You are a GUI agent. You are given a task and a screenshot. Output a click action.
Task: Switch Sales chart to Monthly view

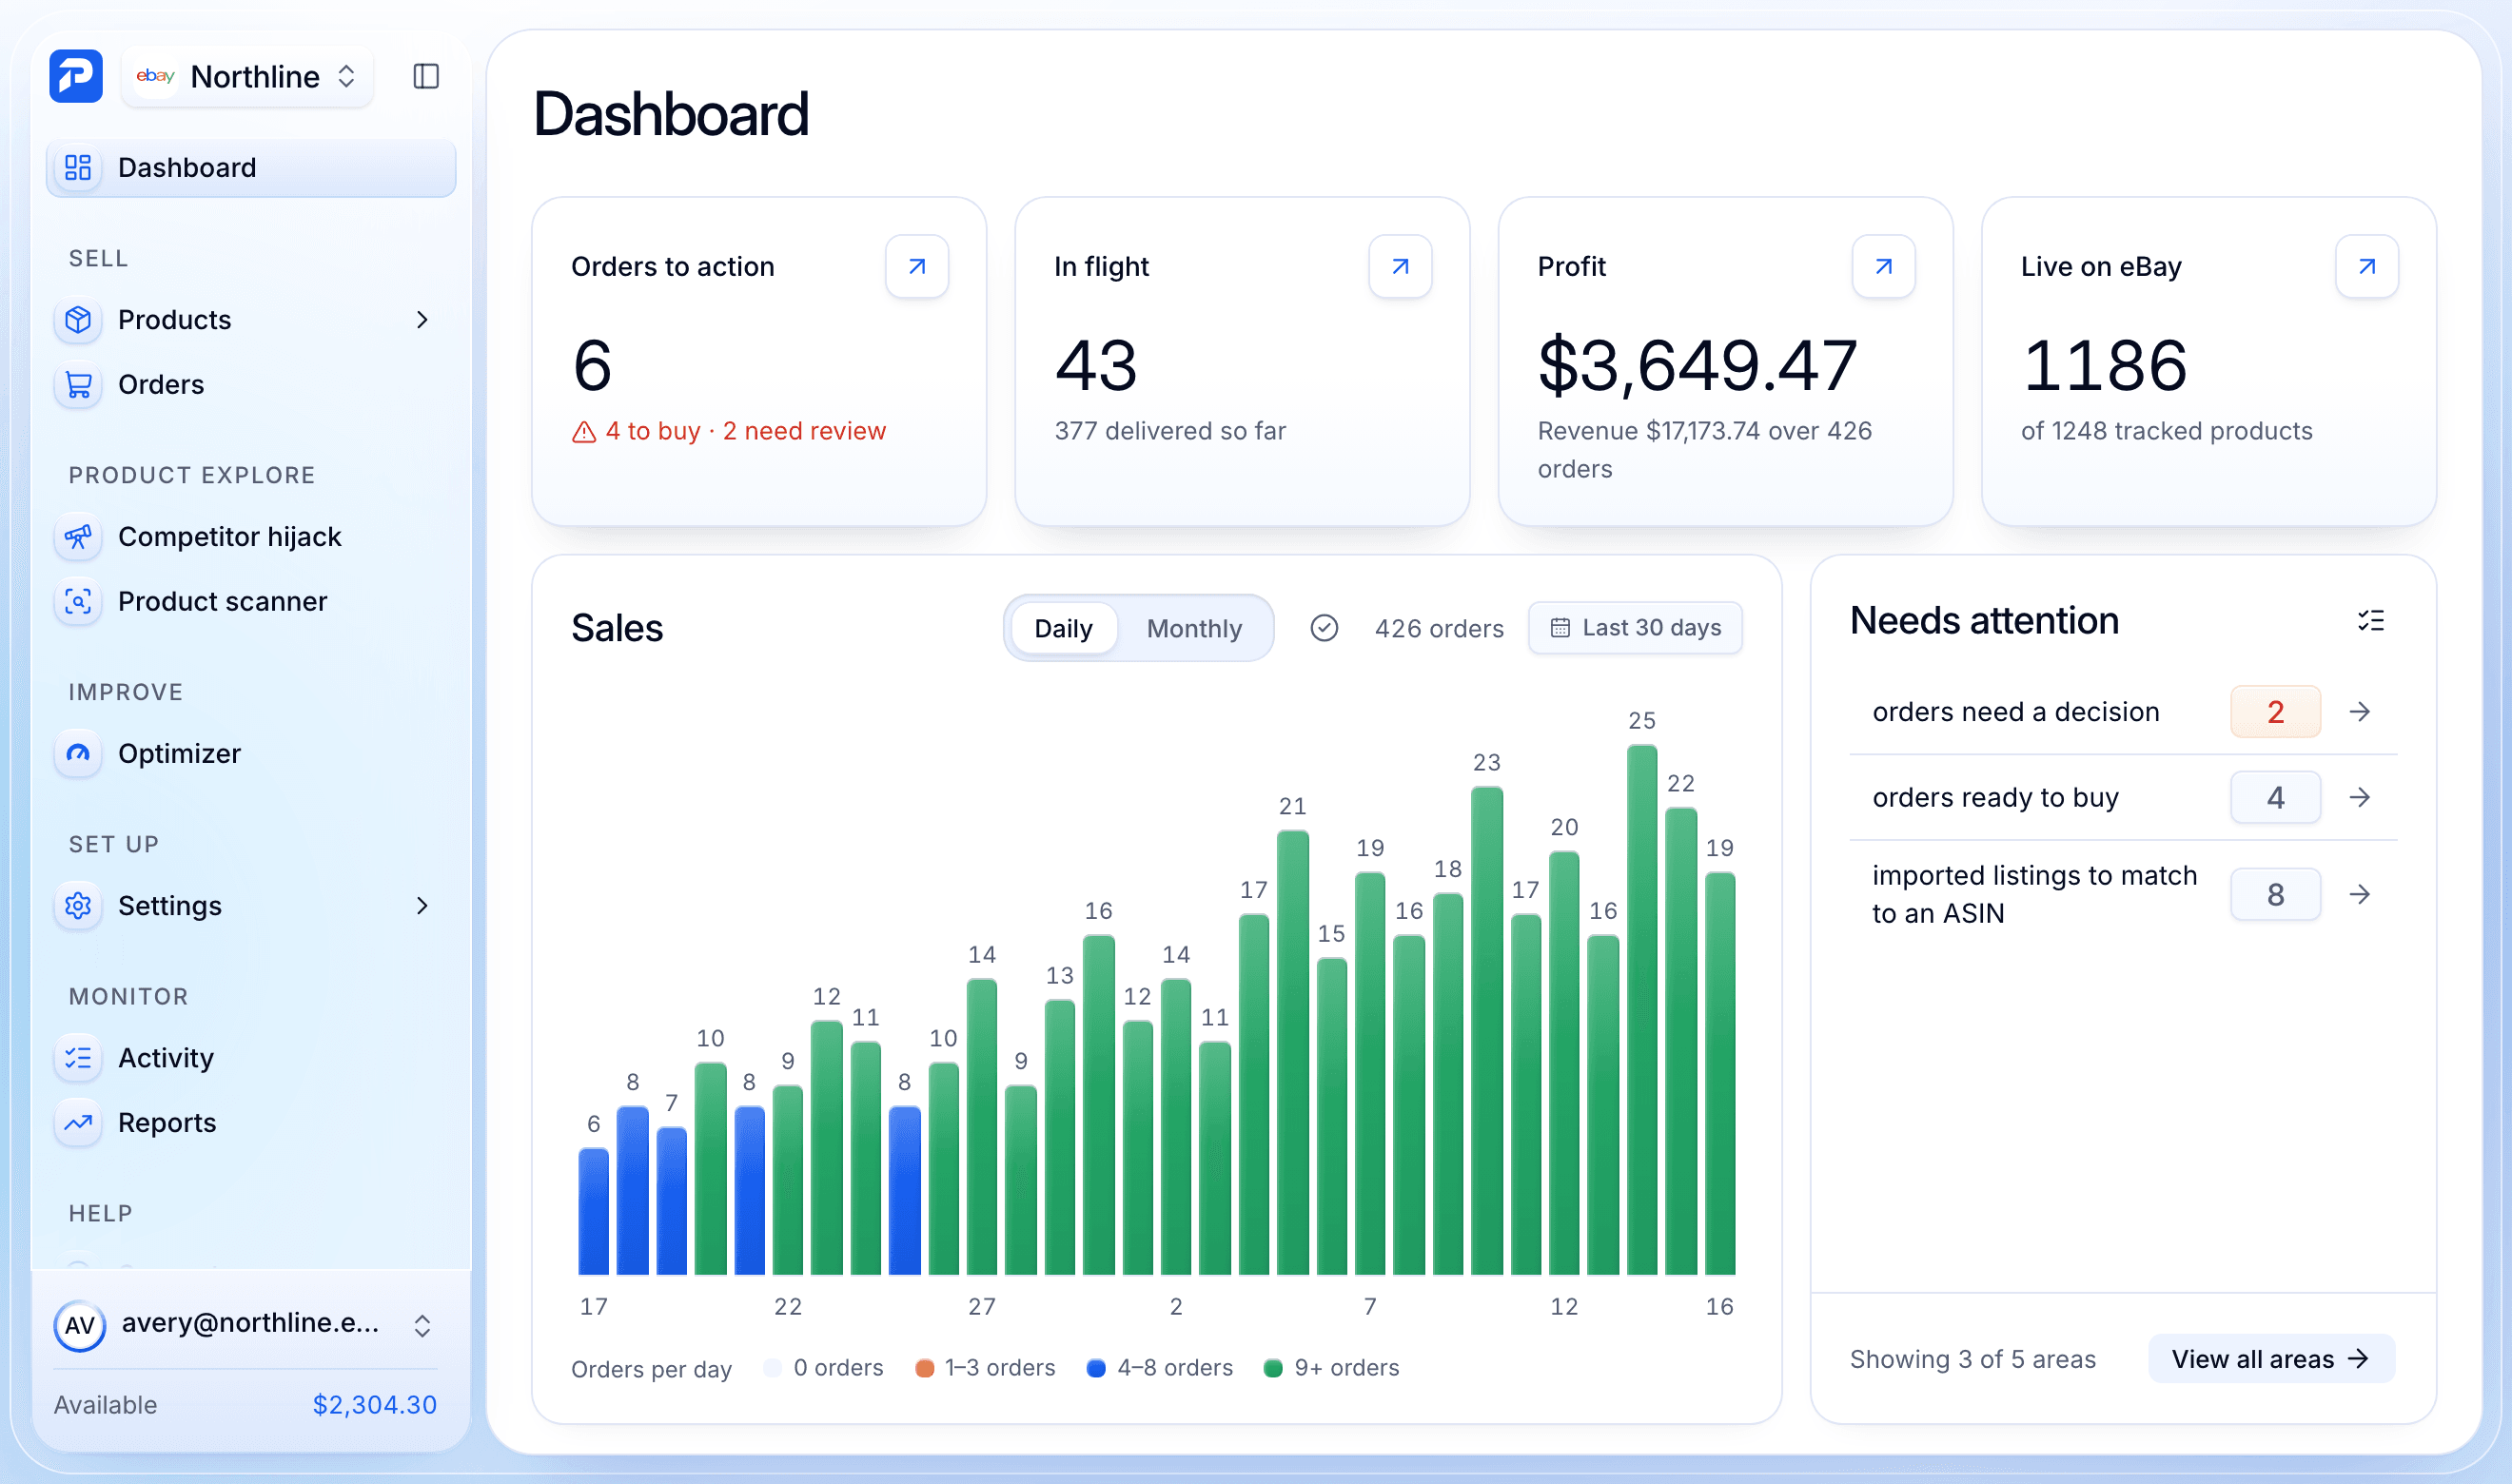pyautogui.click(x=1194, y=628)
